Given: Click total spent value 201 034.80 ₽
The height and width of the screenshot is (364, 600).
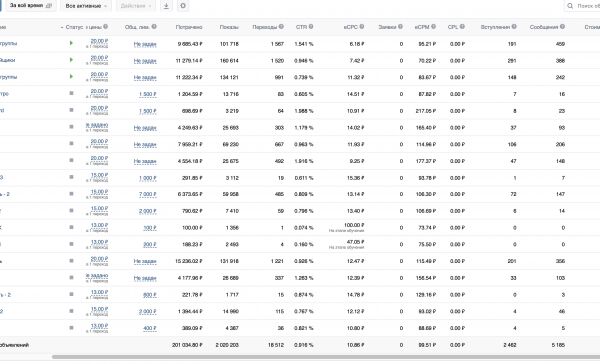Looking at the screenshot, I should (x=187, y=345).
